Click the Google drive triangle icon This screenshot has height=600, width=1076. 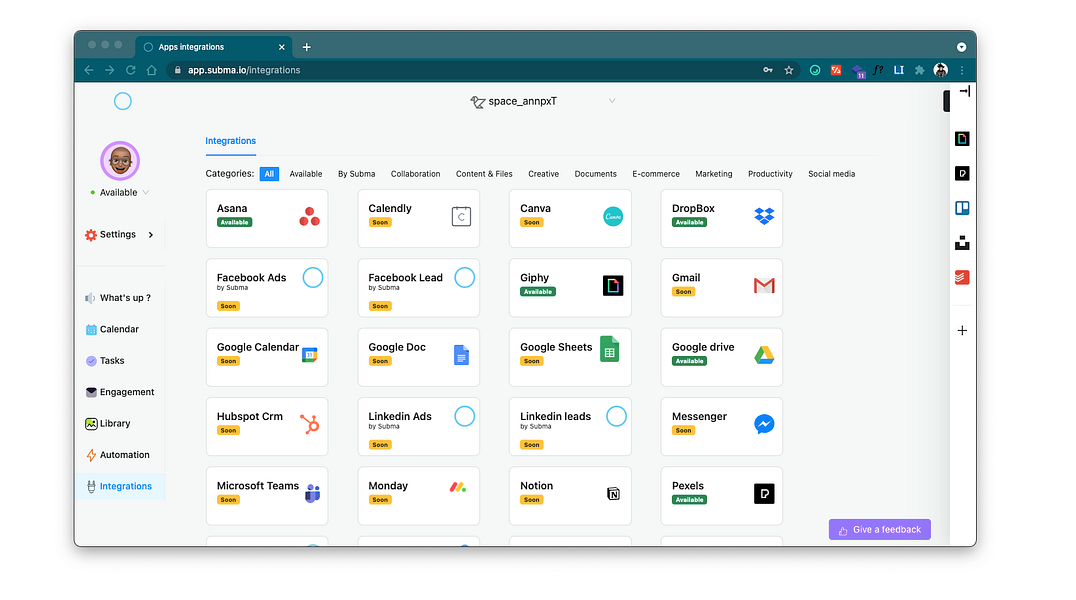(x=764, y=355)
